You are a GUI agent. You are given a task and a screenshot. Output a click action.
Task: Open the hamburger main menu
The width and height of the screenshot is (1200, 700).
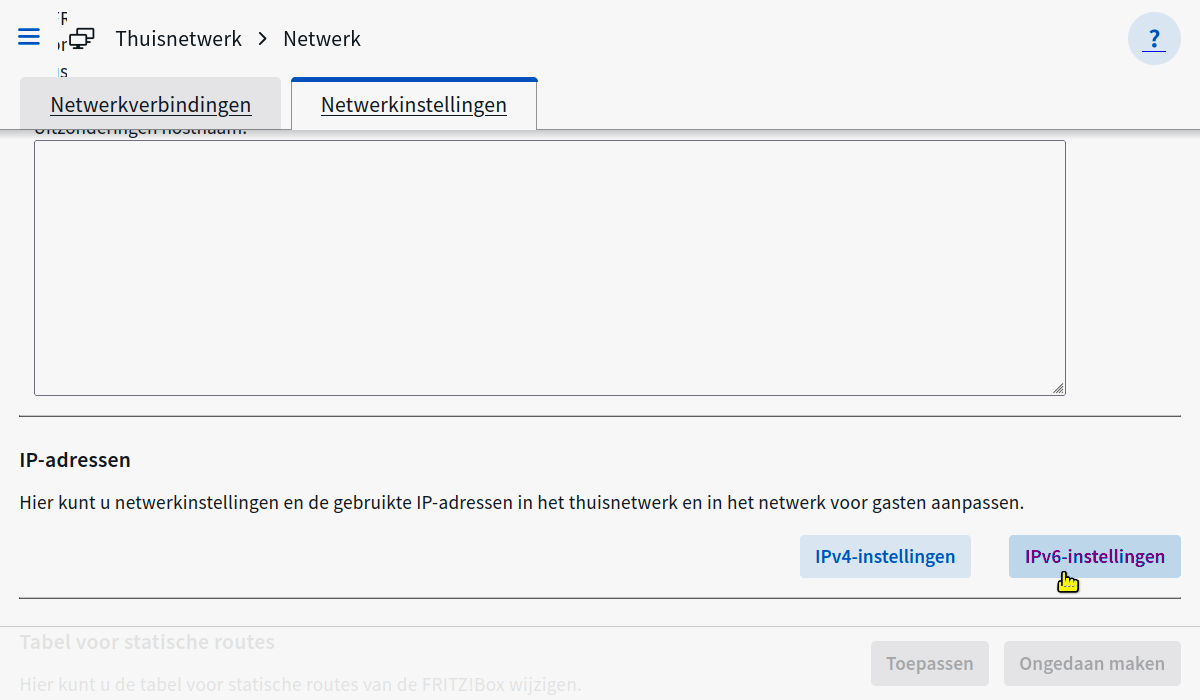(29, 37)
